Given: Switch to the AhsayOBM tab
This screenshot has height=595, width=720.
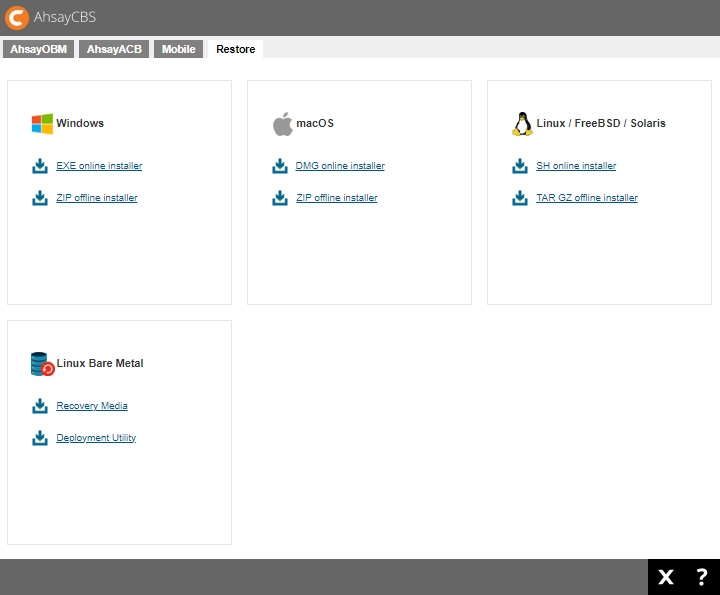Looking at the screenshot, I should click(x=38, y=49).
